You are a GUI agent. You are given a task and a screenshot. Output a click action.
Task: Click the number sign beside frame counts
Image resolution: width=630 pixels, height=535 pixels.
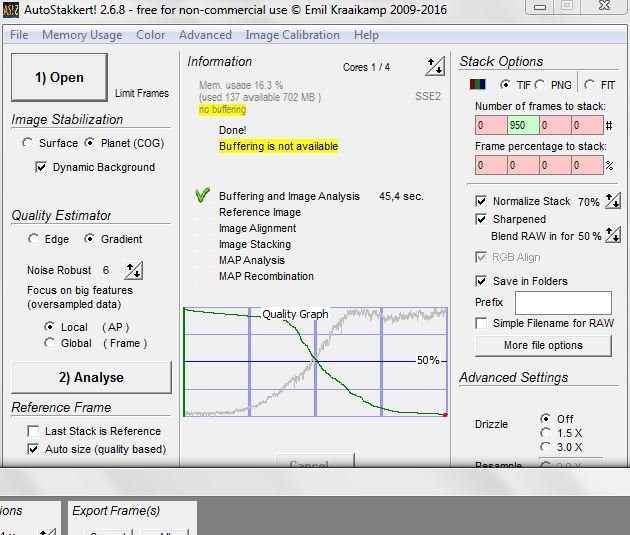(609, 126)
